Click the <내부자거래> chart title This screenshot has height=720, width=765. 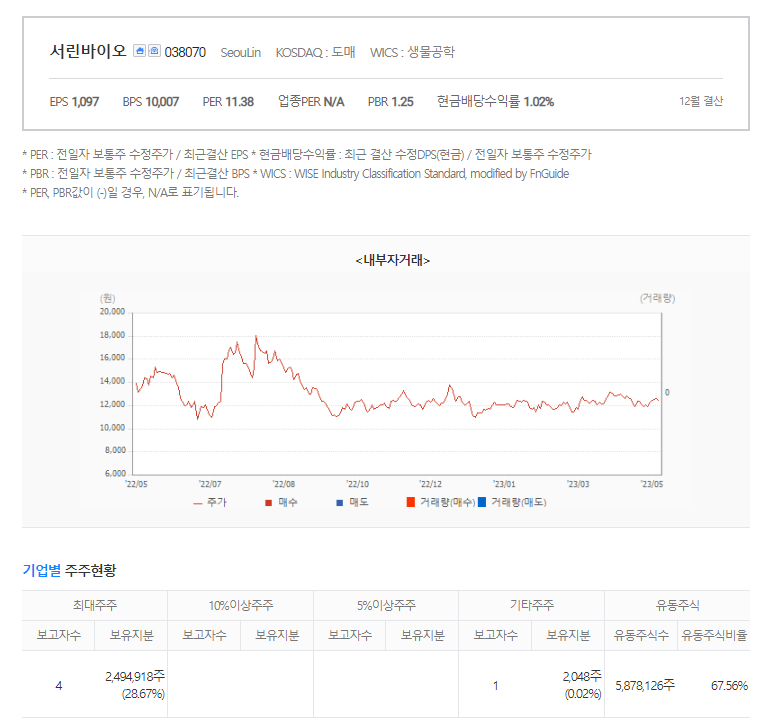(x=393, y=260)
